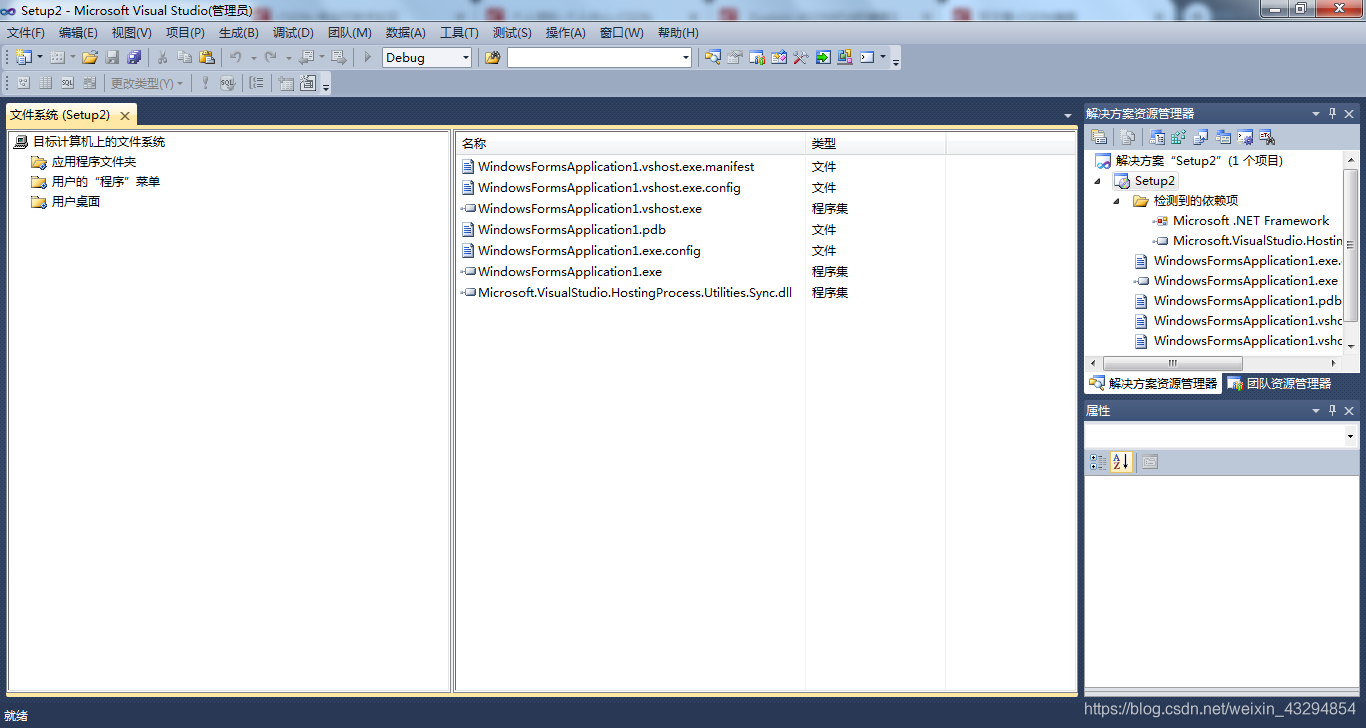Open File System Editor icon in Solution Explorer
The width and height of the screenshot is (1366, 728).
pyautogui.click(x=1157, y=137)
